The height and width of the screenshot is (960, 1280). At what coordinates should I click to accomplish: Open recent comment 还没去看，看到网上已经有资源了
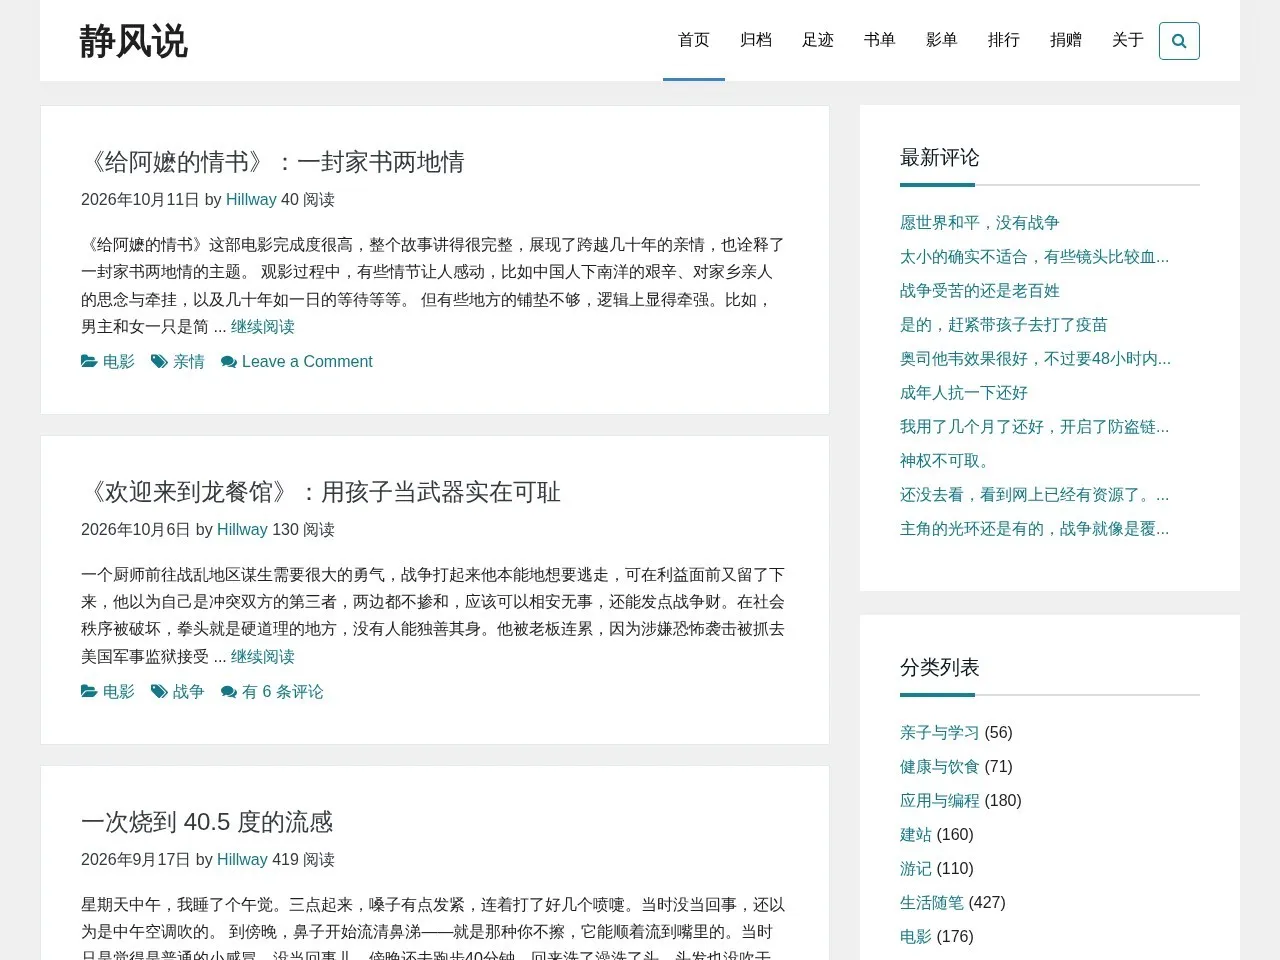(x=1034, y=495)
